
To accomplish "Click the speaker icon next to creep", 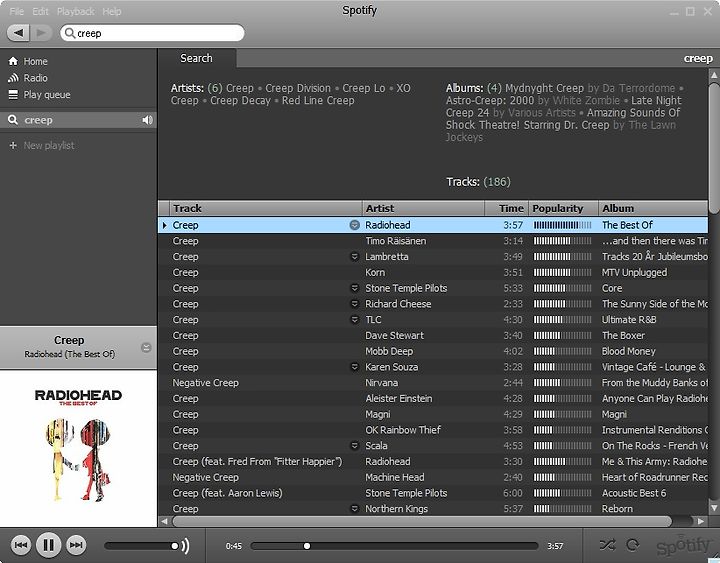I will click(x=147, y=120).
